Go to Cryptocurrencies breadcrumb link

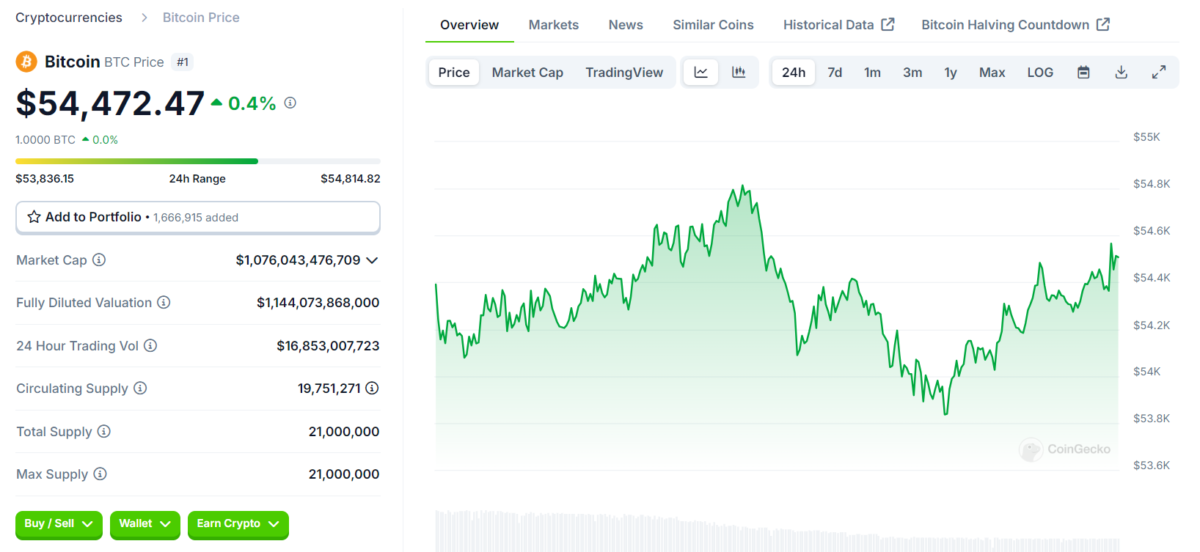pos(69,18)
